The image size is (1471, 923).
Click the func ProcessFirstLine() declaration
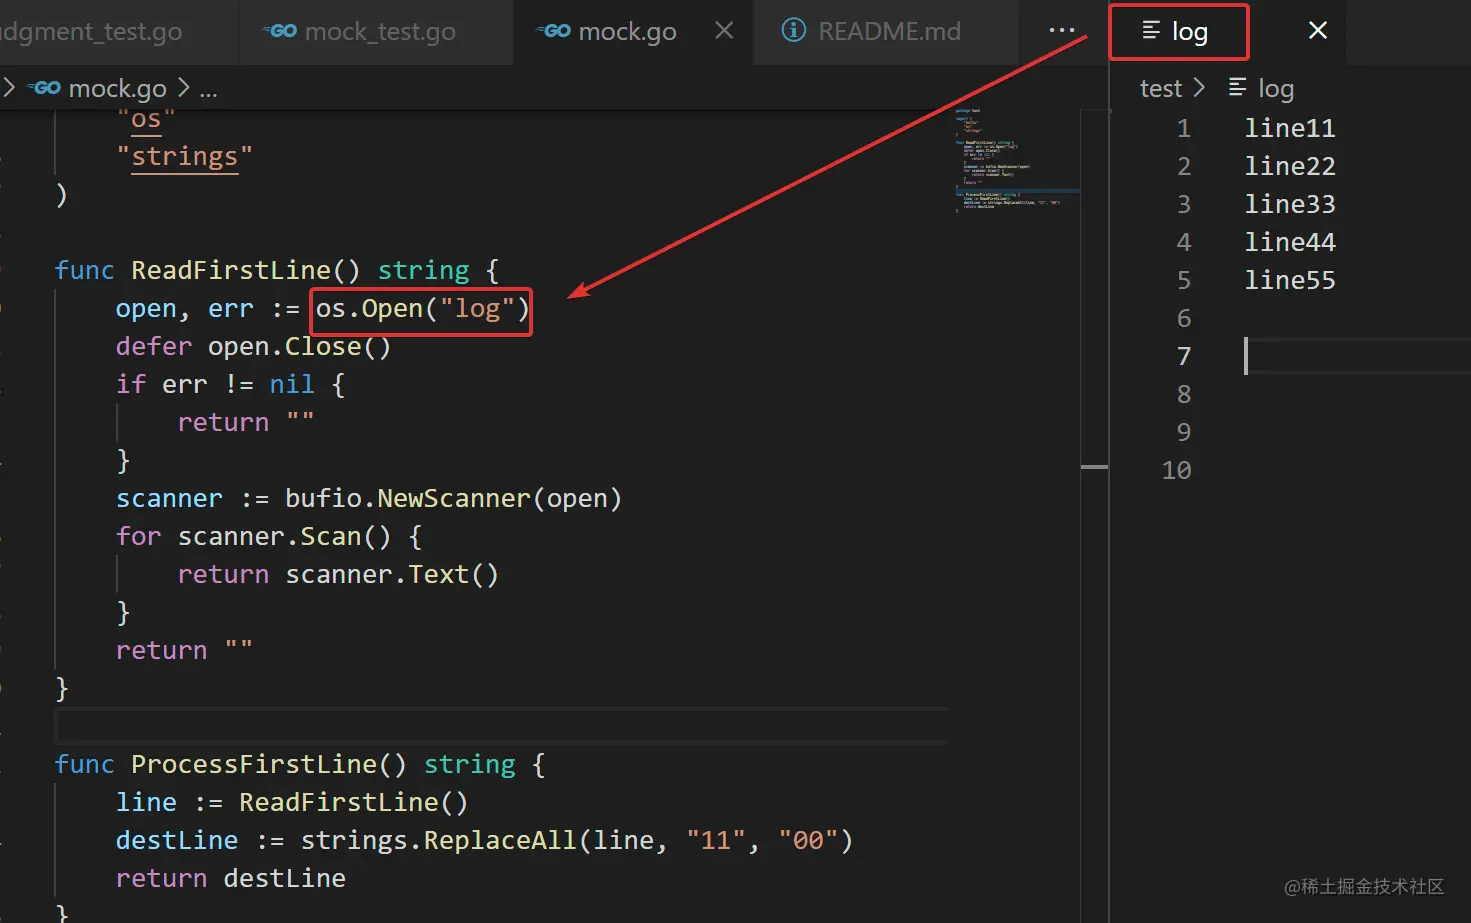click(x=300, y=765)
